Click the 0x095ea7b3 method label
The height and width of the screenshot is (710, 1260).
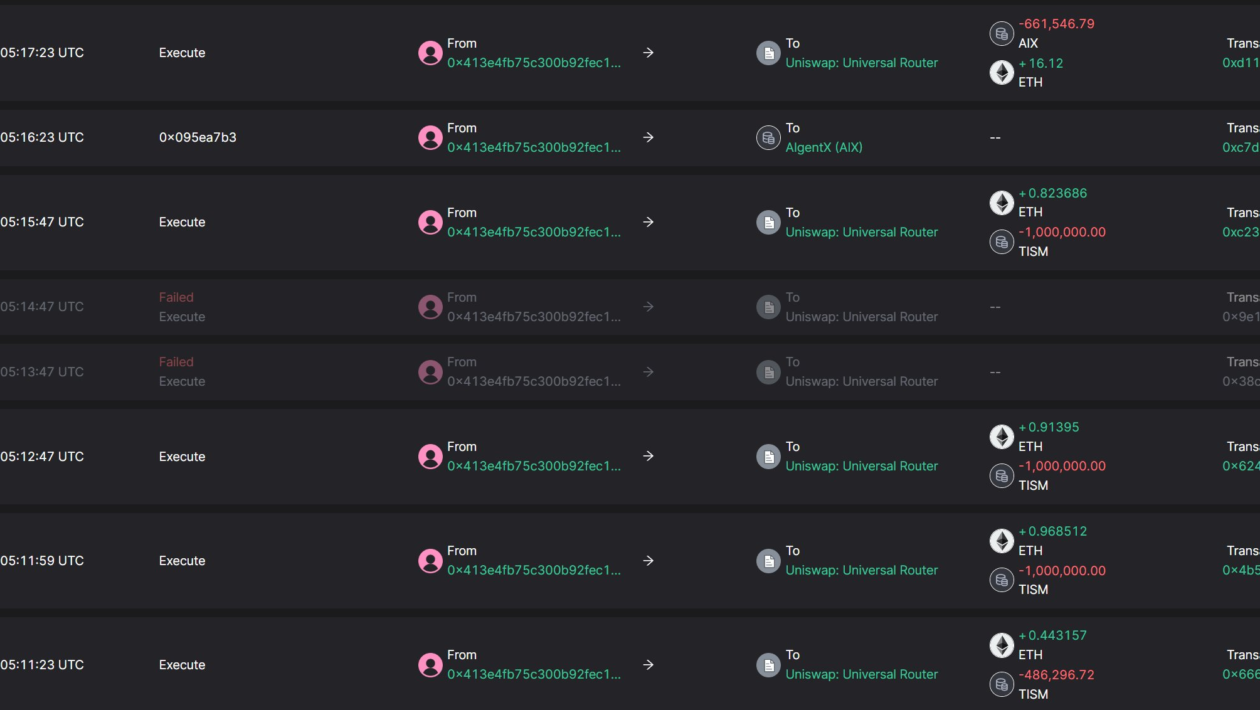coord(198,137)
